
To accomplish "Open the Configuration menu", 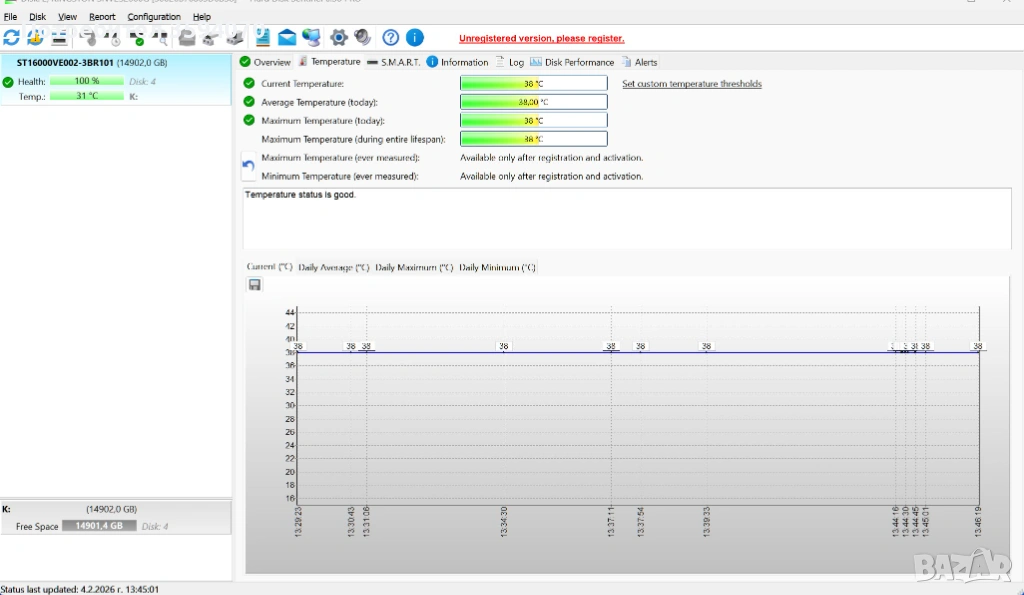I will [x=154, y=17].
